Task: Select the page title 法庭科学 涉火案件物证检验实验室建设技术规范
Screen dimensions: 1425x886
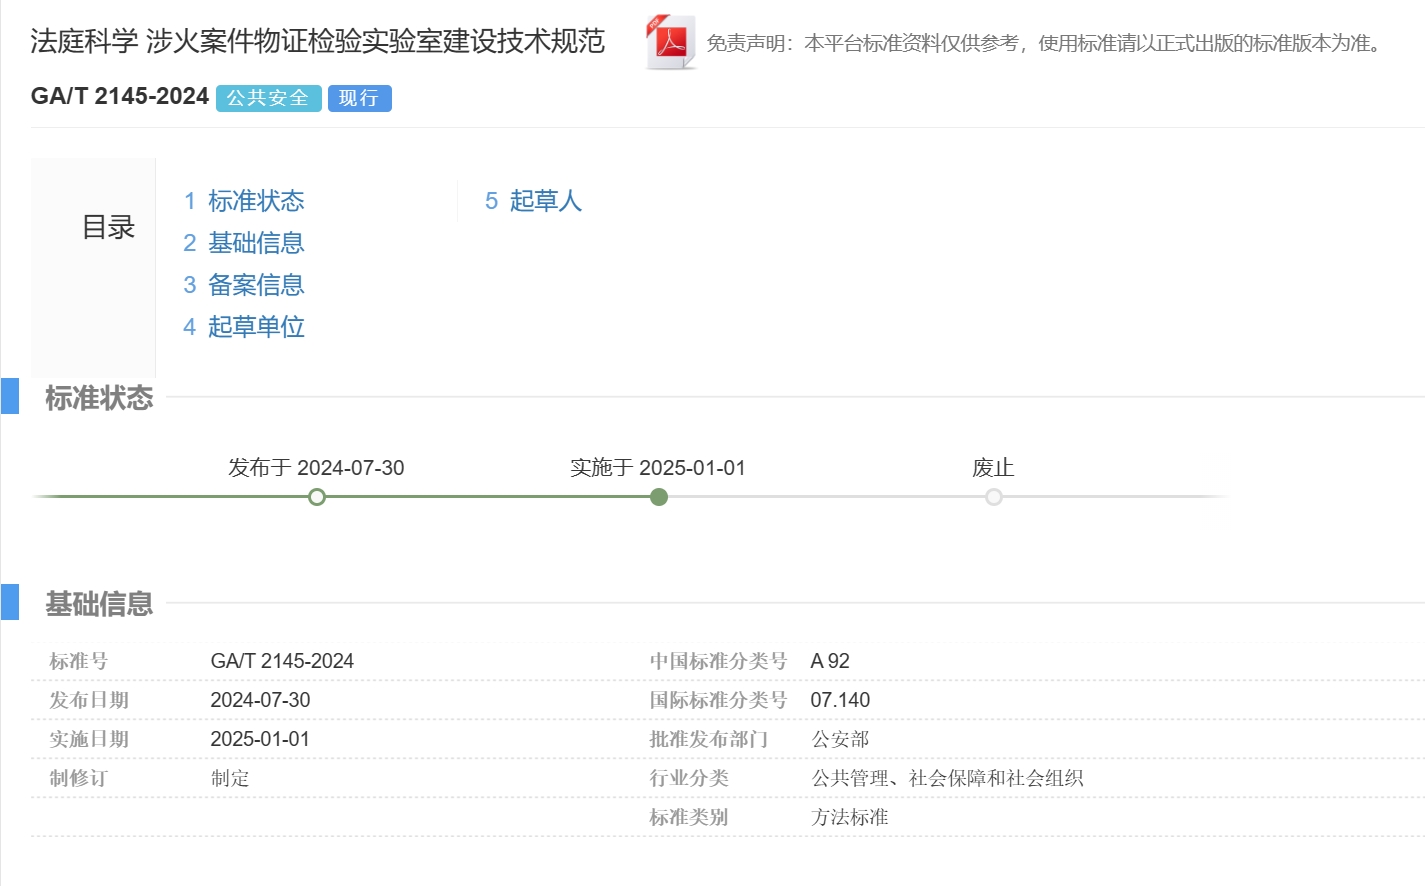Action: [x=318, y=41]
